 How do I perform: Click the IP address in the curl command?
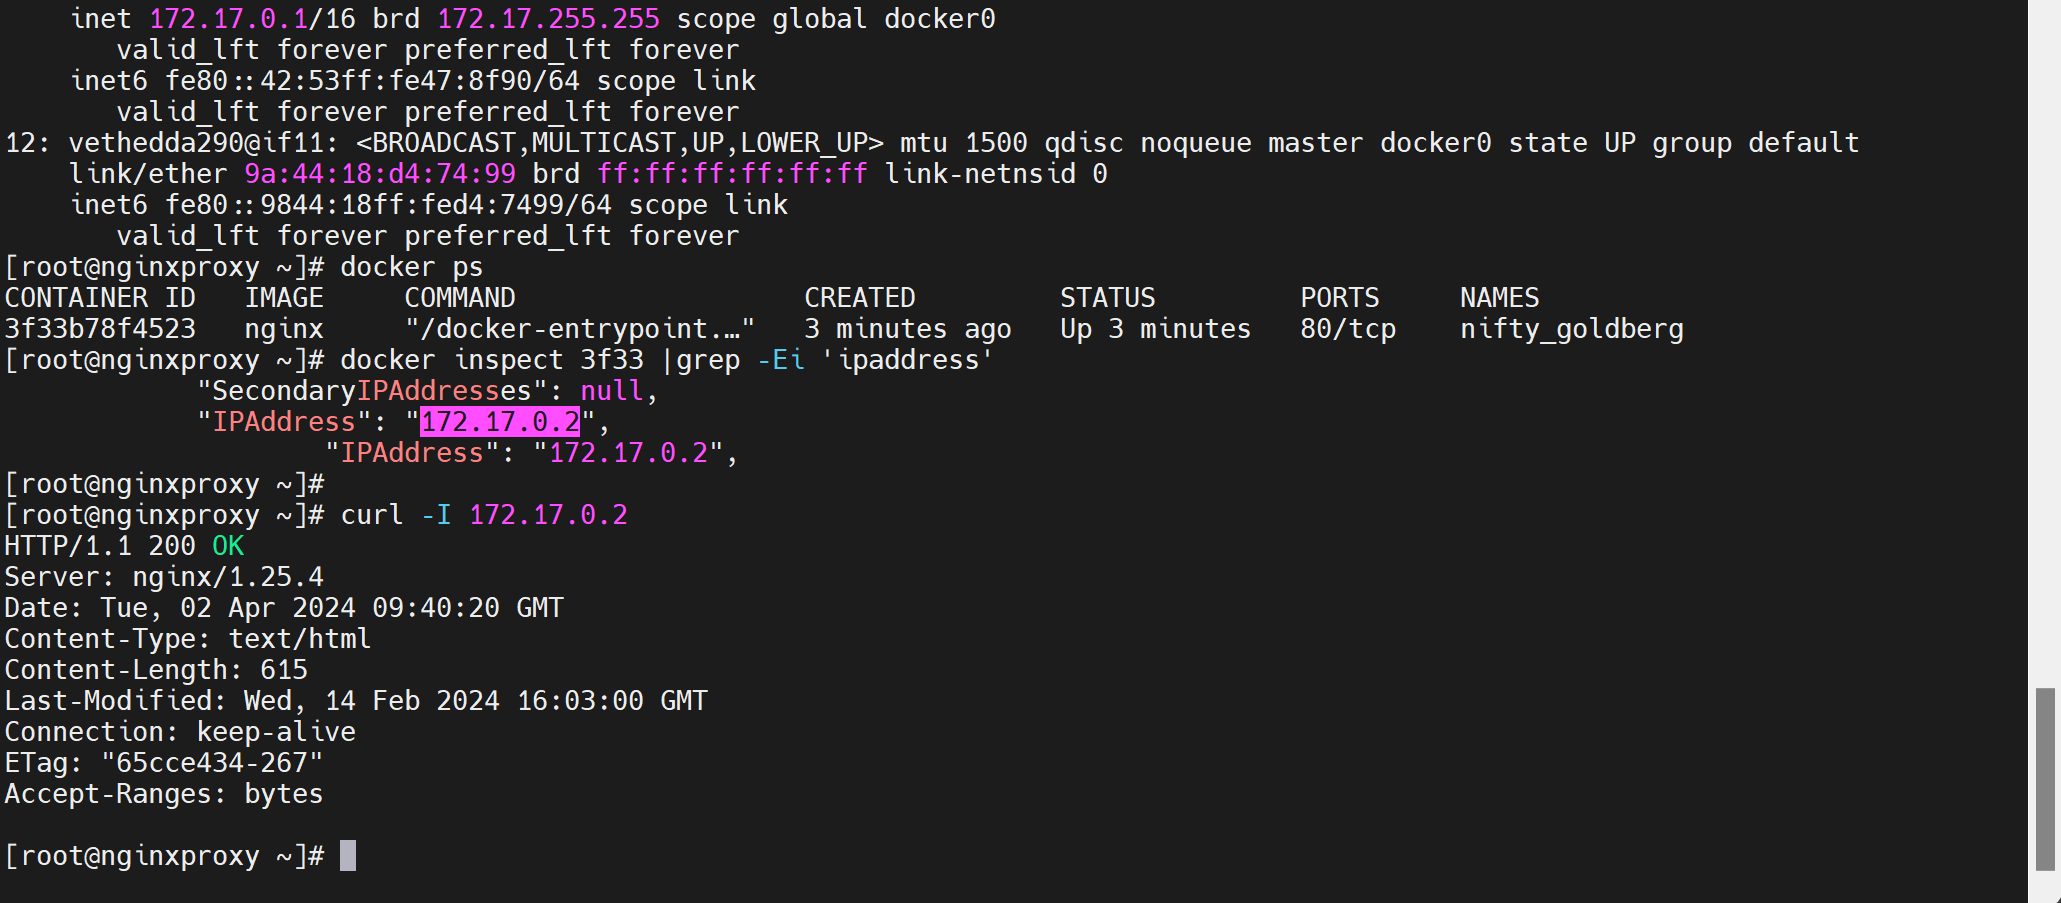[x=548, y=515]
